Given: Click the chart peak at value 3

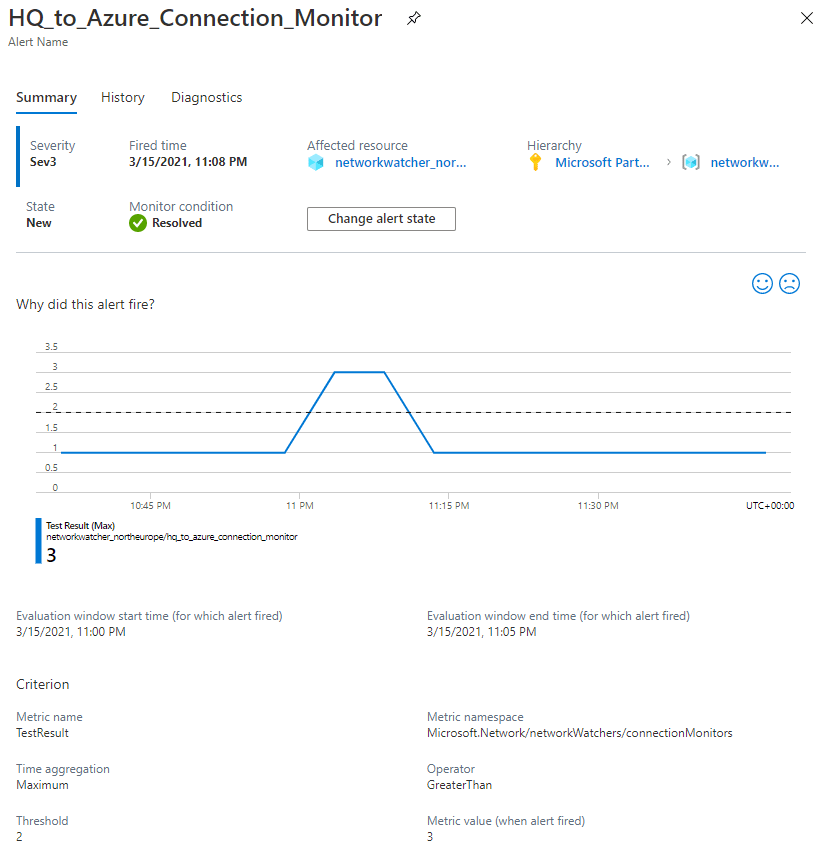Looking at the screenshot, I should click(359, 372).
